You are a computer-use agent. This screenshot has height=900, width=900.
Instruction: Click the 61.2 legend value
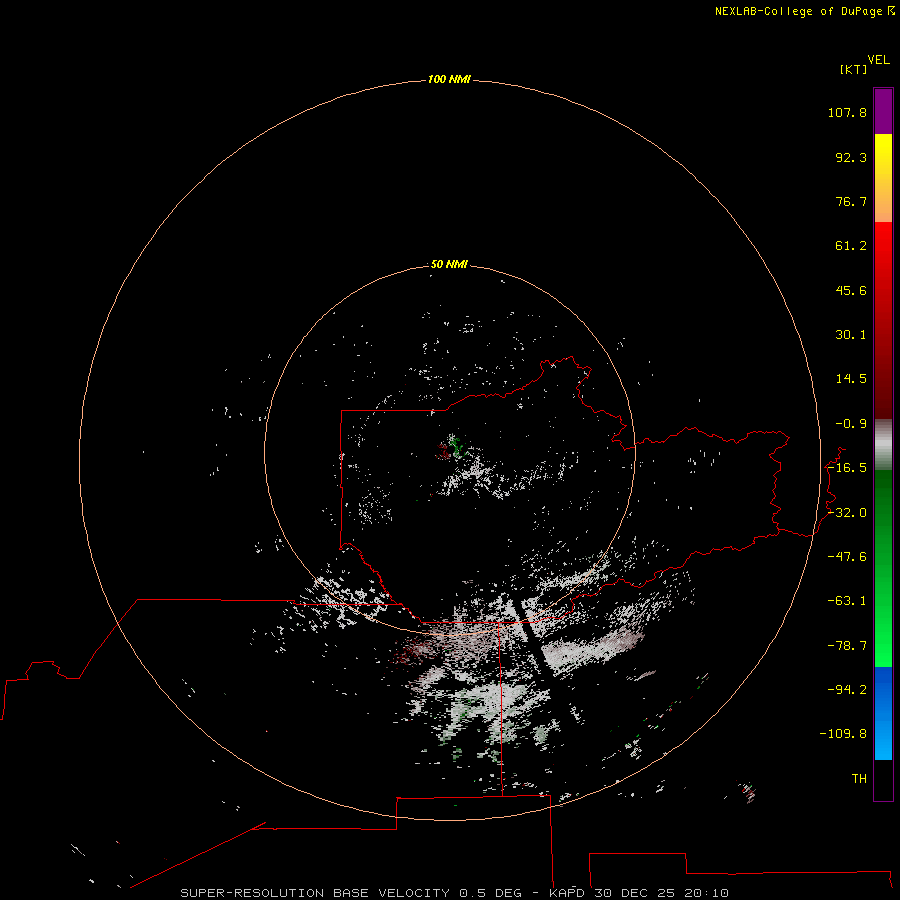click(x=851, y=246)
